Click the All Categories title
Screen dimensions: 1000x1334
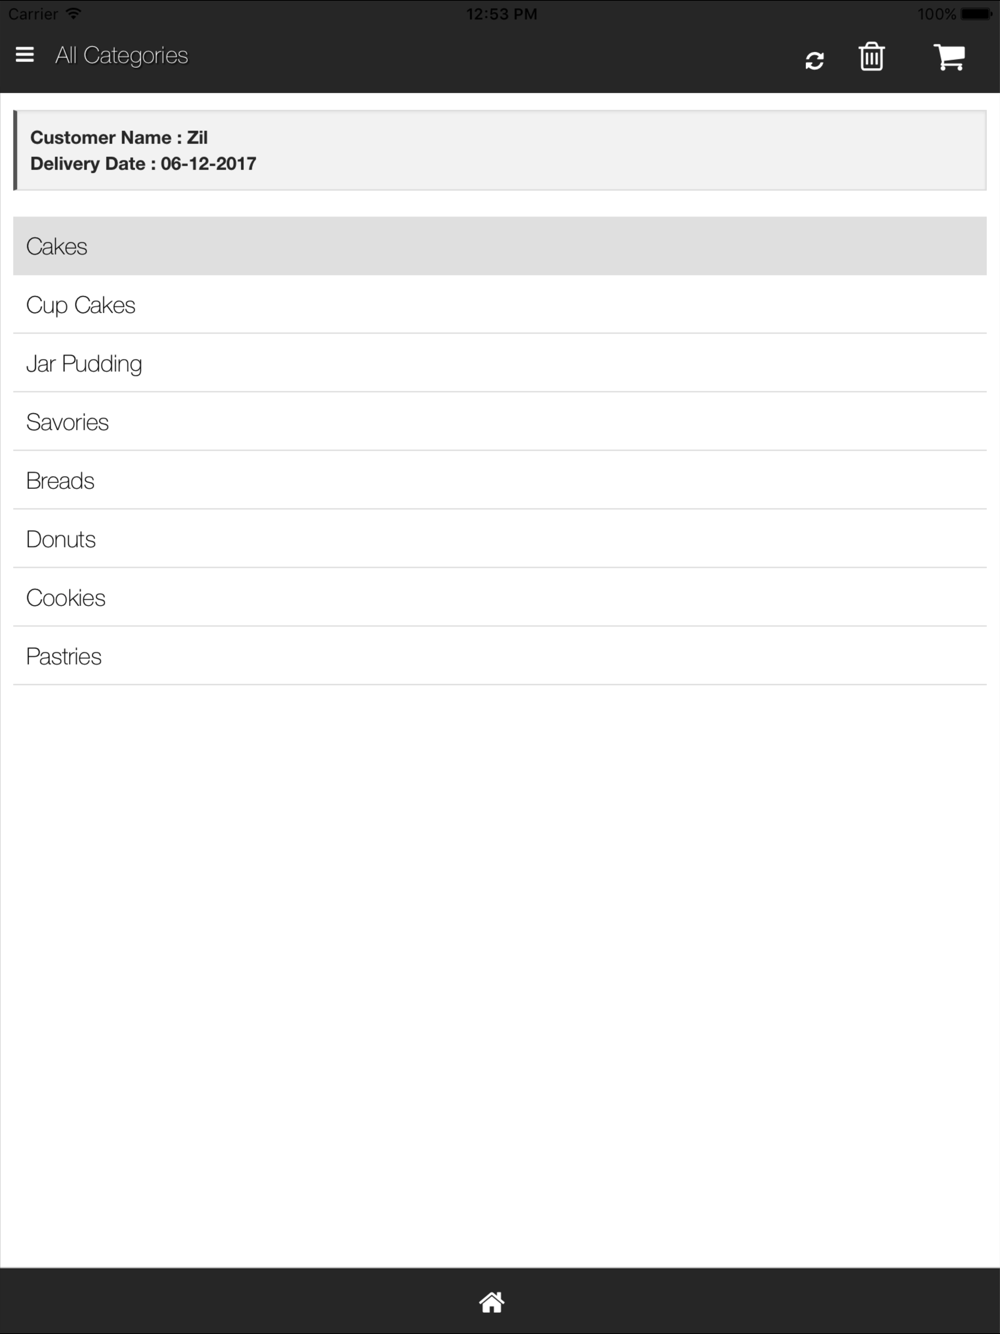point(121,56)
